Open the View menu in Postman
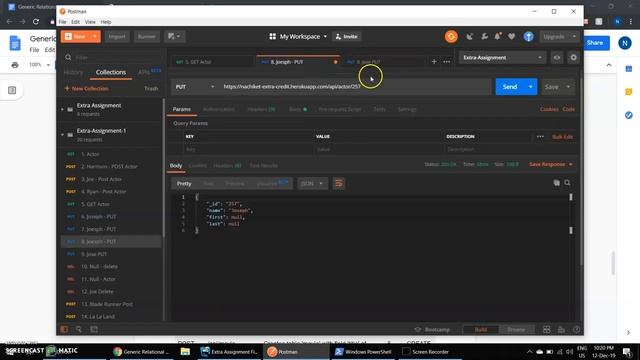Screen dimensions: 640x360 point(90,22)
